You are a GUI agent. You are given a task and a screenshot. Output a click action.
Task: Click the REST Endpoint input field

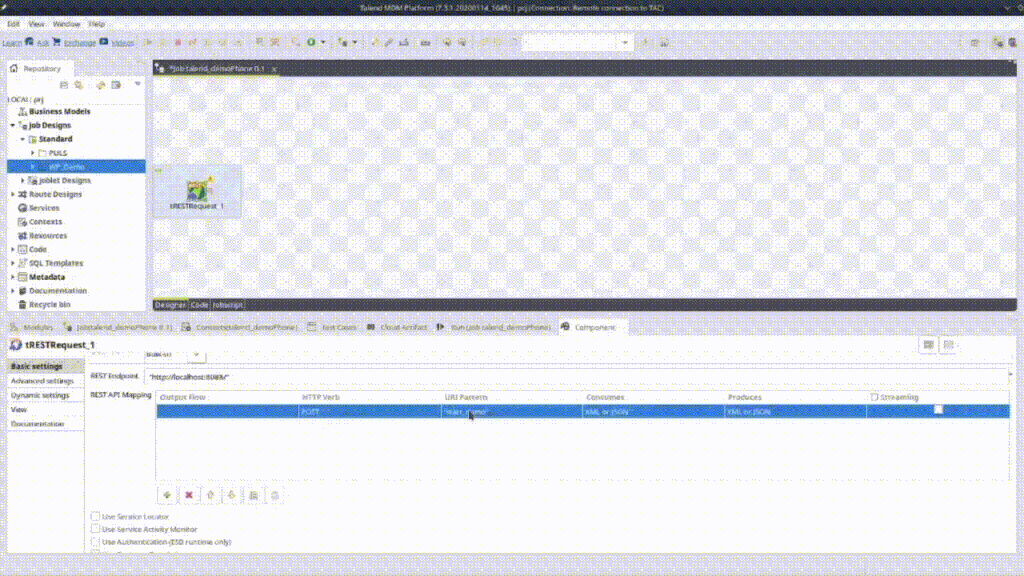pyautogui.click(x=576, y=377)
